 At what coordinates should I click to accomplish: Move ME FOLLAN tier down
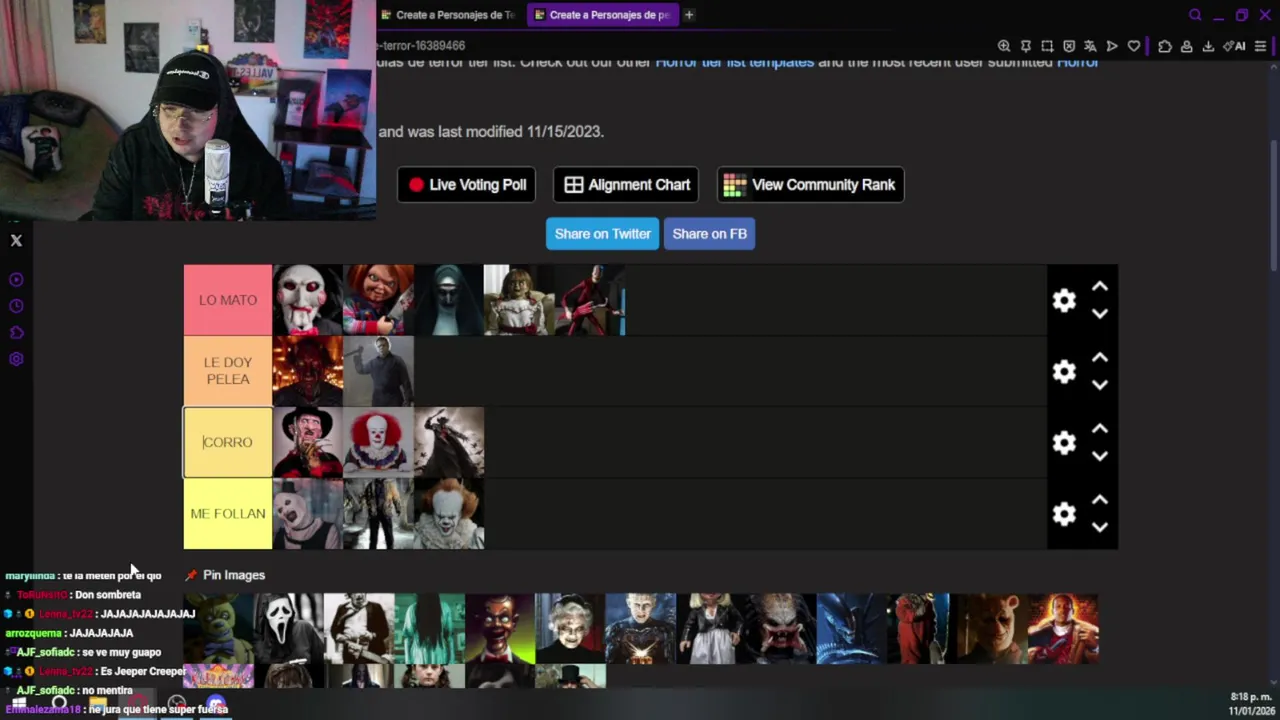[1100, 526]
